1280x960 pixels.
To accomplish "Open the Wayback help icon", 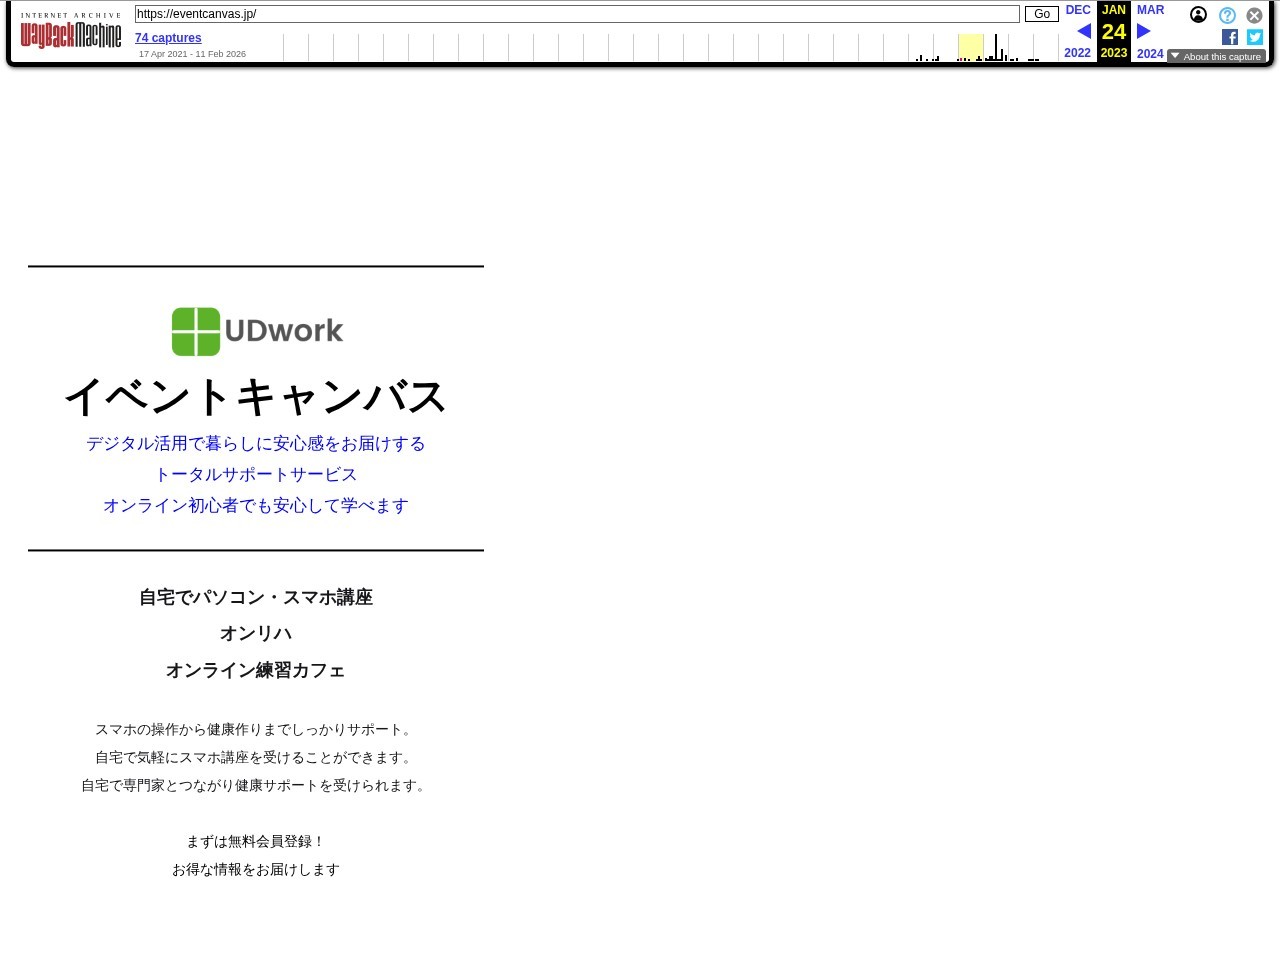I will [1227, 15].
